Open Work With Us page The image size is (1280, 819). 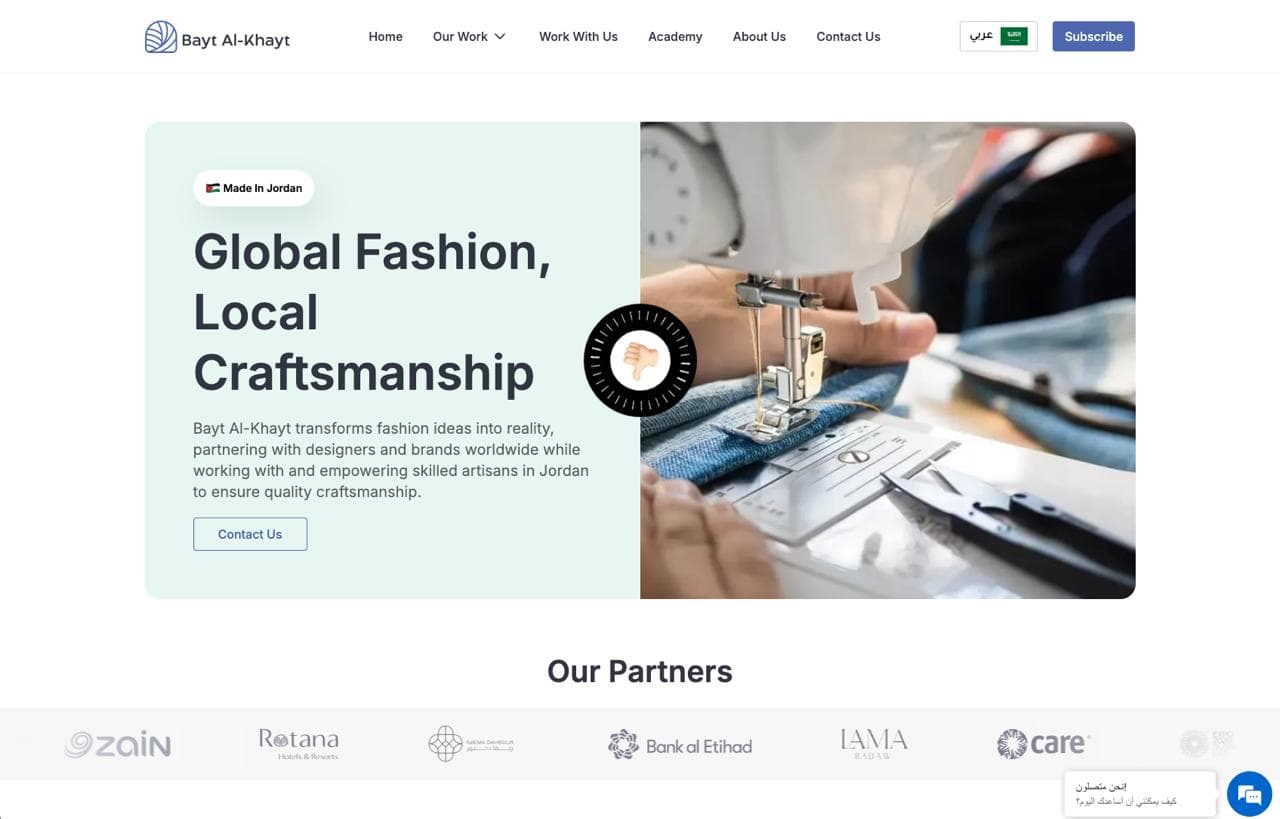578,37
